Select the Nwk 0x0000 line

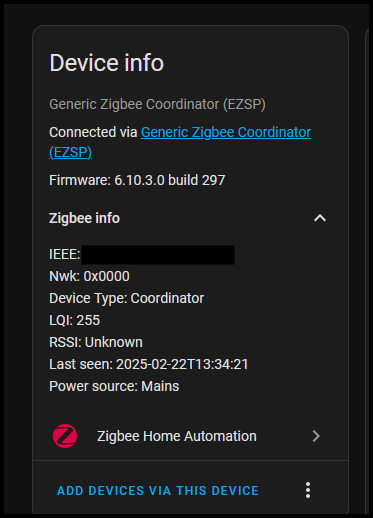tap(89, 276)
